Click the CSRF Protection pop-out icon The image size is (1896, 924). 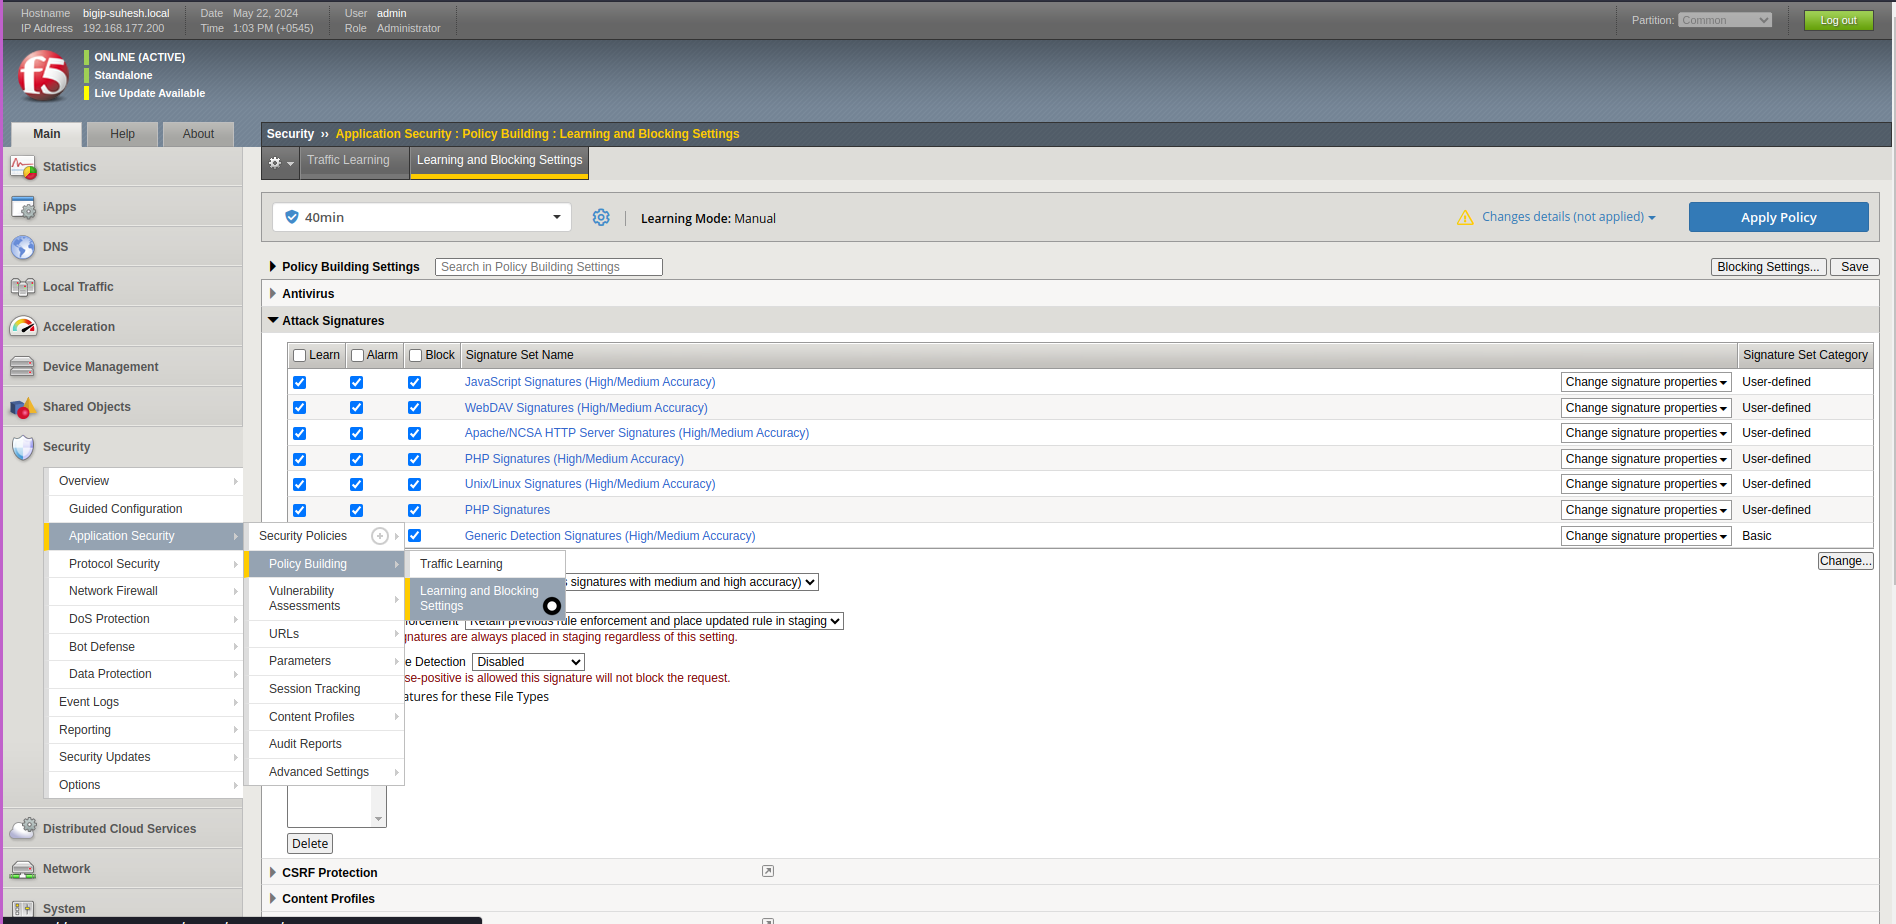point(768,872)
